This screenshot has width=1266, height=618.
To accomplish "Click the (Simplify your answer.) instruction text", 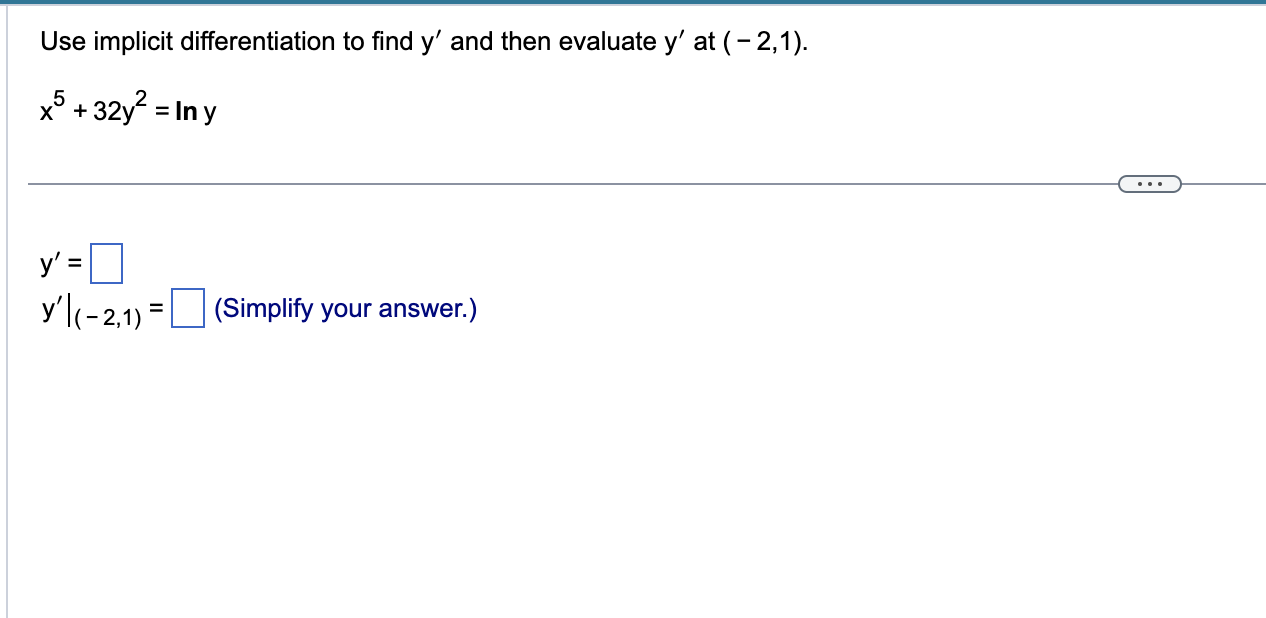I will click(x=345, y=308).
